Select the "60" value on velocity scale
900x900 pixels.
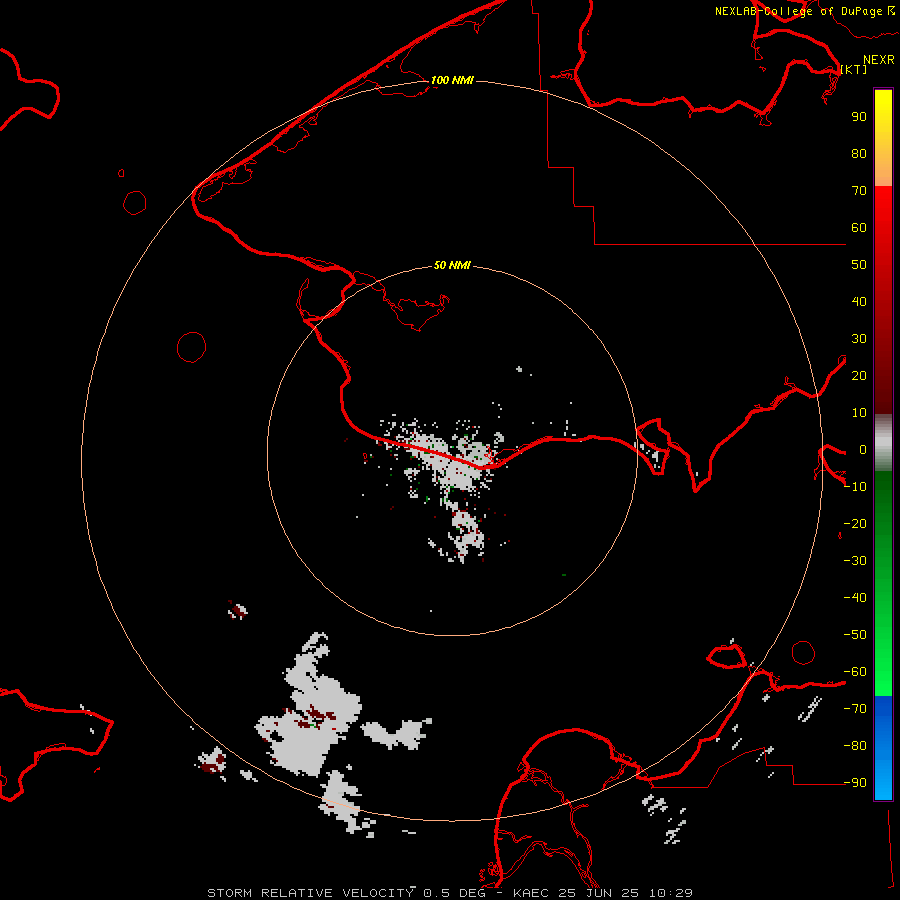[859, 228]
